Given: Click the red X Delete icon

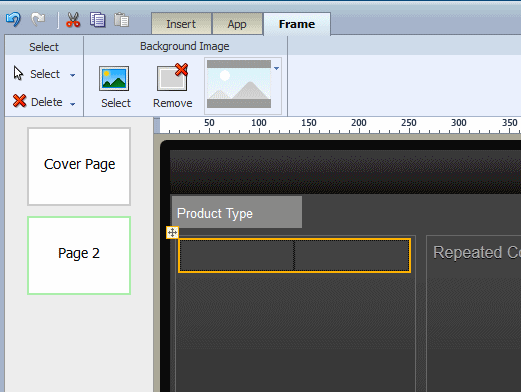Looking at the screenshot, I should (x=20, y=101).
